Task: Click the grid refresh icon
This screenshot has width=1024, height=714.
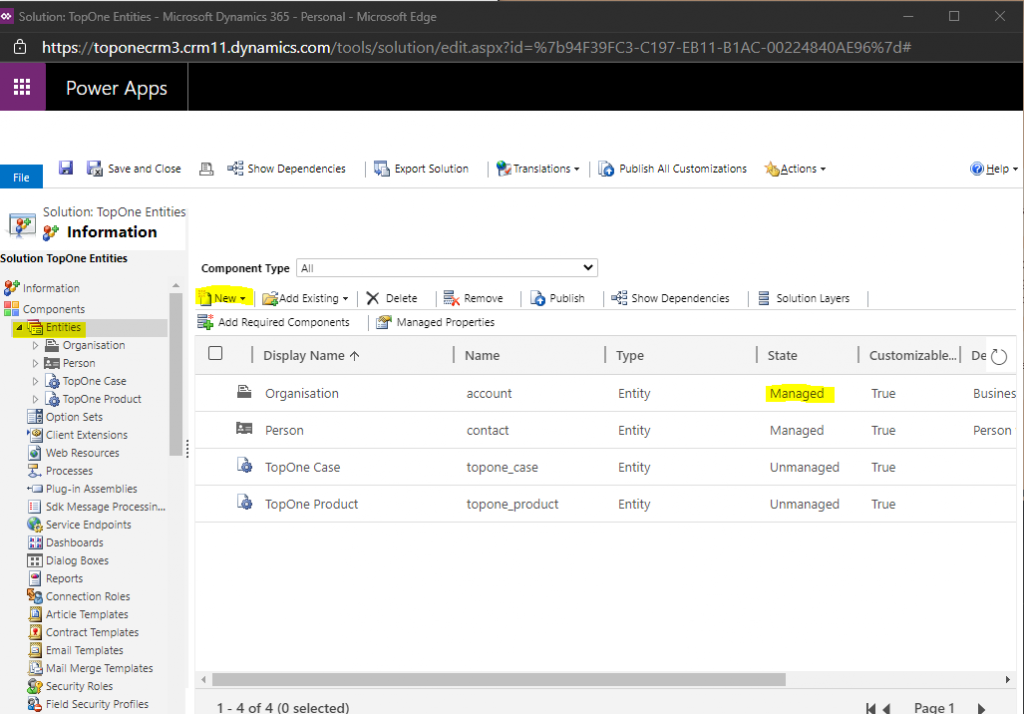Action: (997, 356)
